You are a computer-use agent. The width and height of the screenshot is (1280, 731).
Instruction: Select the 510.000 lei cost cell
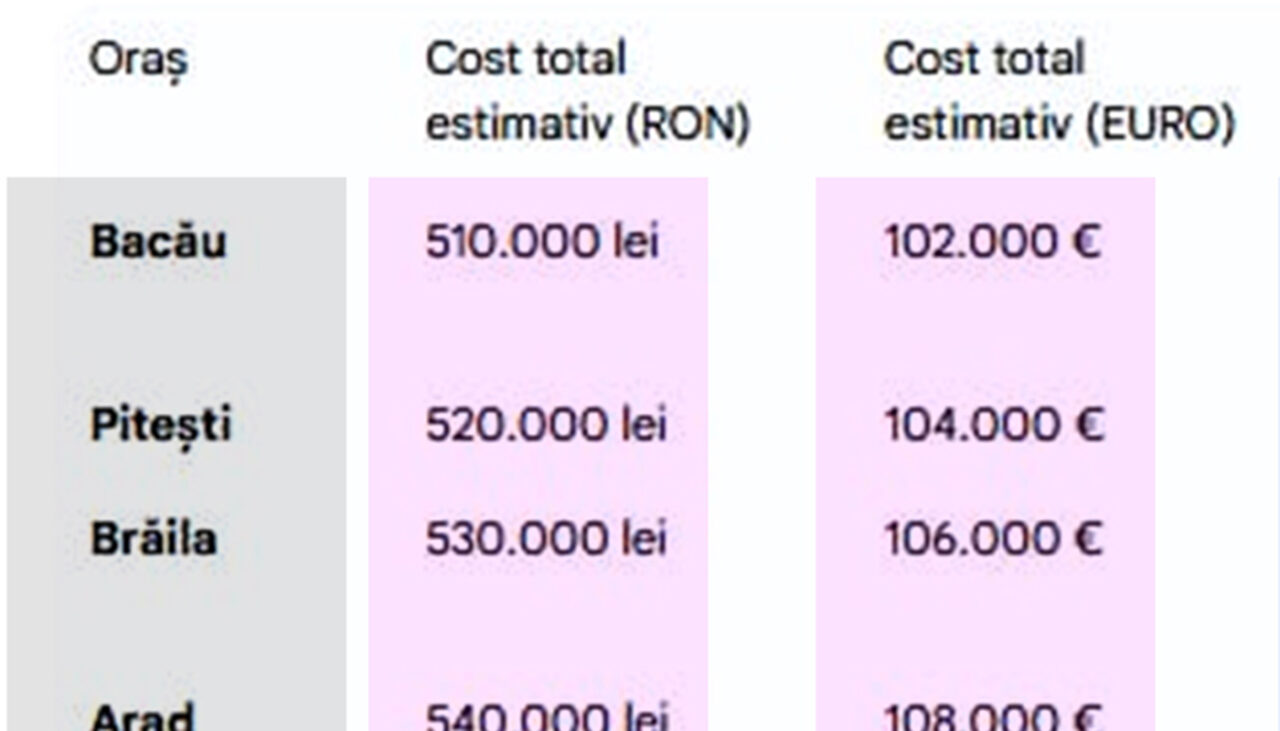(542, 243)
